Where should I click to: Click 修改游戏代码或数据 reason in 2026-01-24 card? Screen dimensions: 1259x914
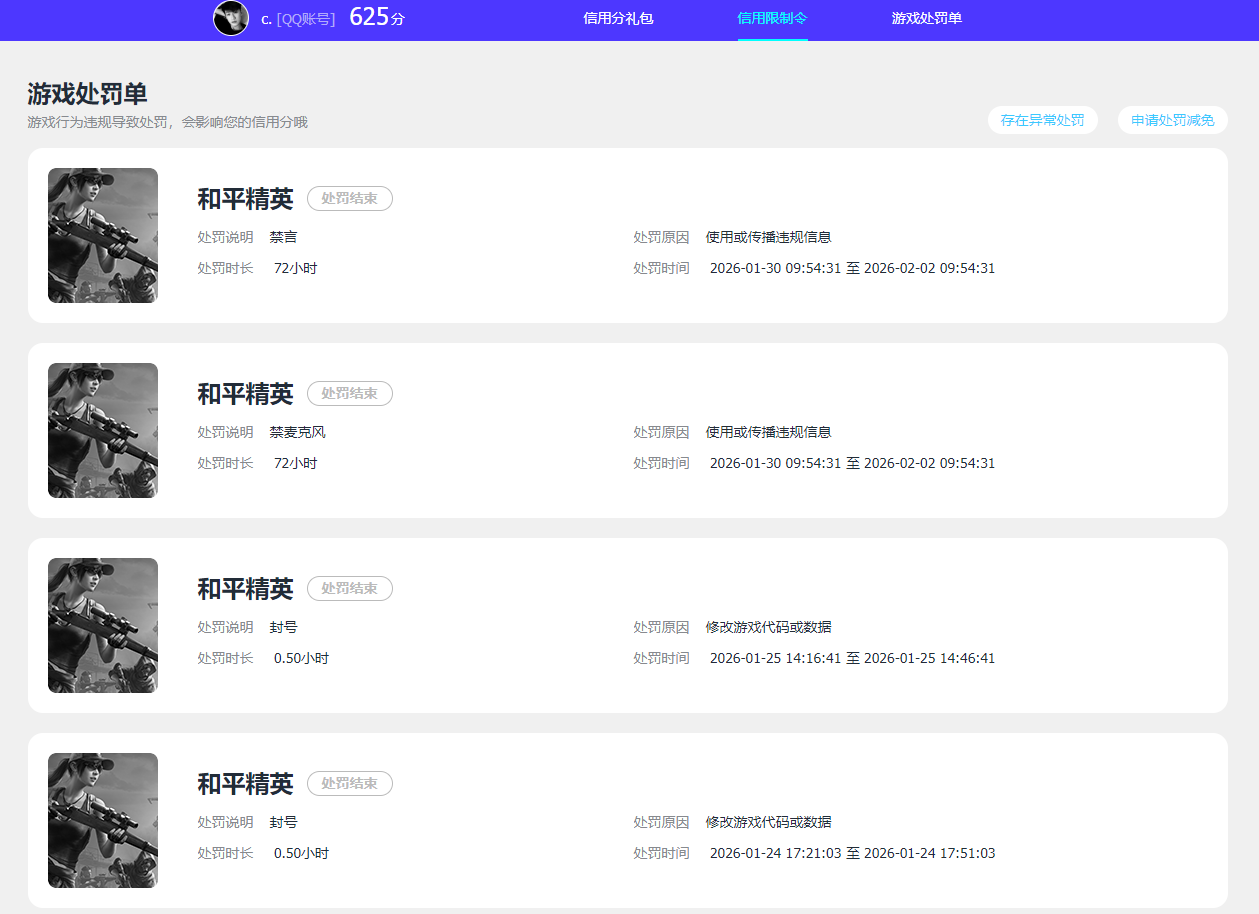(768, 822)
